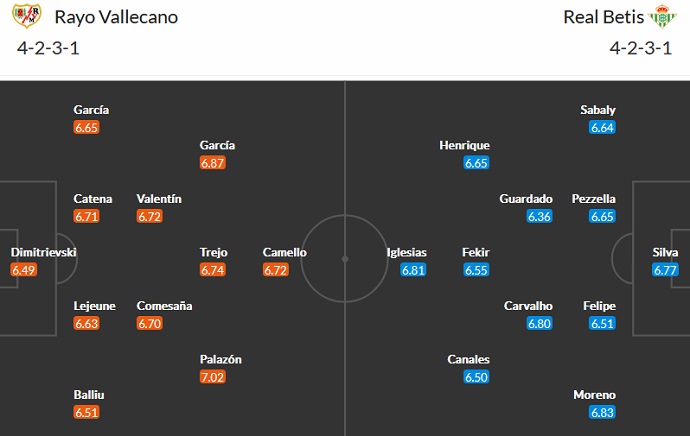Click Rayo Vallecano 4-2-3-1 formation text
Viewport: 690px width, 436px height.
pyautogui.click(x=51, y=48)
